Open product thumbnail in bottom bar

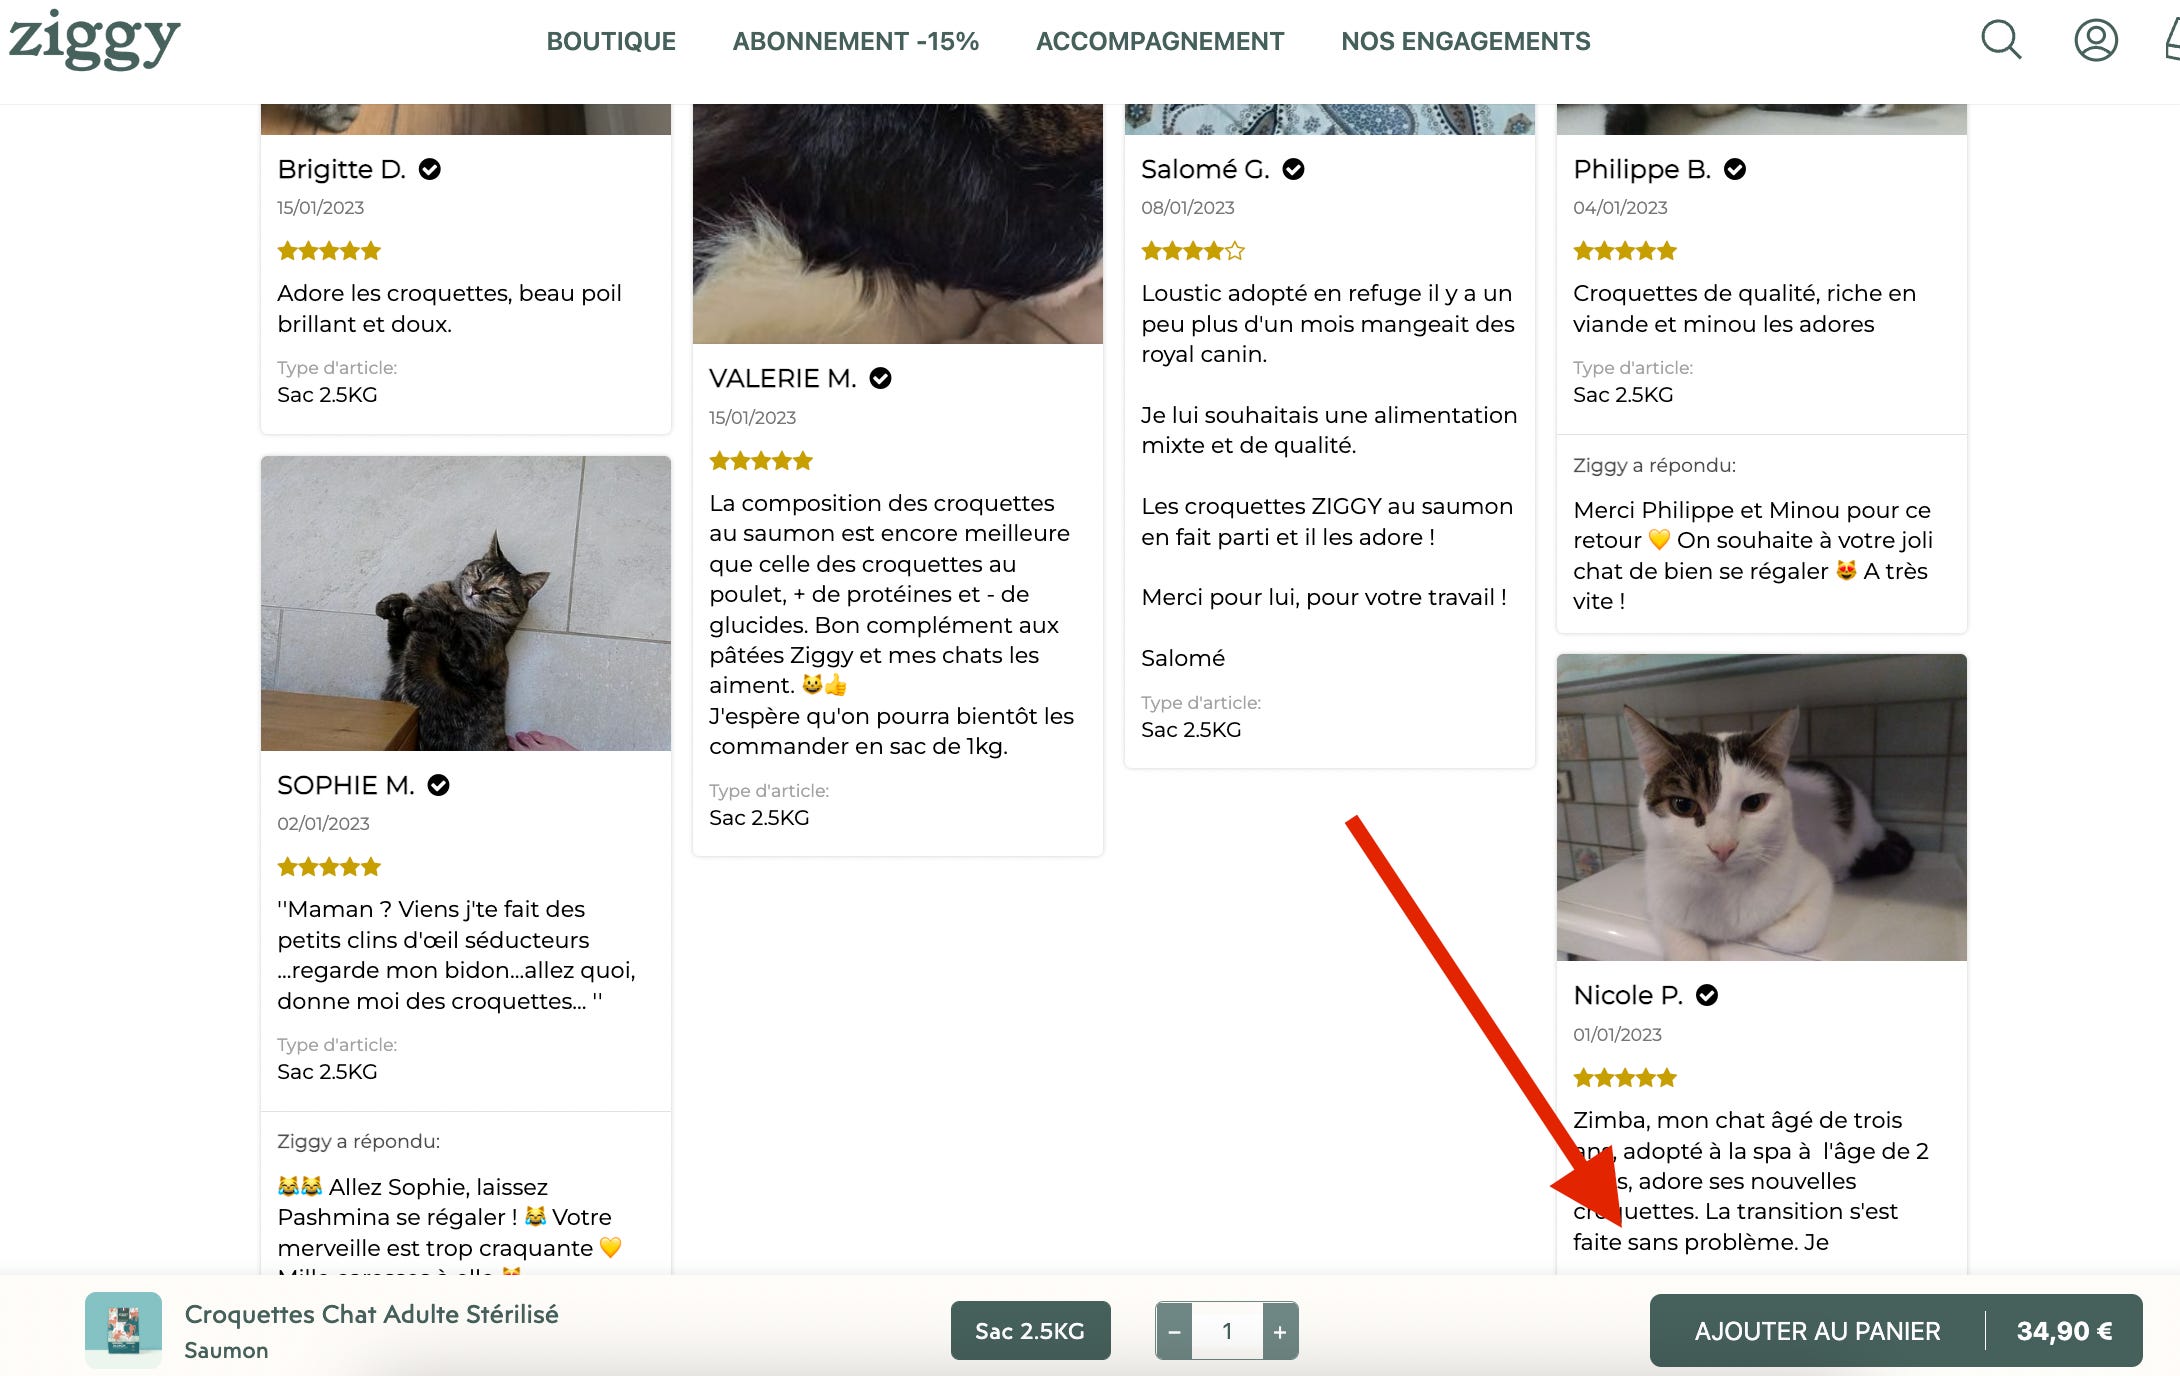[123, 1330]
